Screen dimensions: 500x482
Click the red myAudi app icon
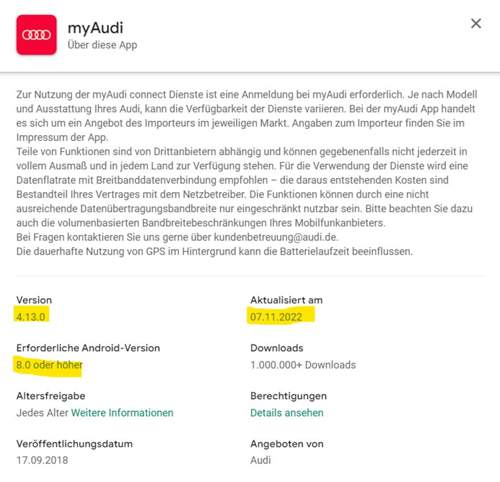[x=36, y=35]
